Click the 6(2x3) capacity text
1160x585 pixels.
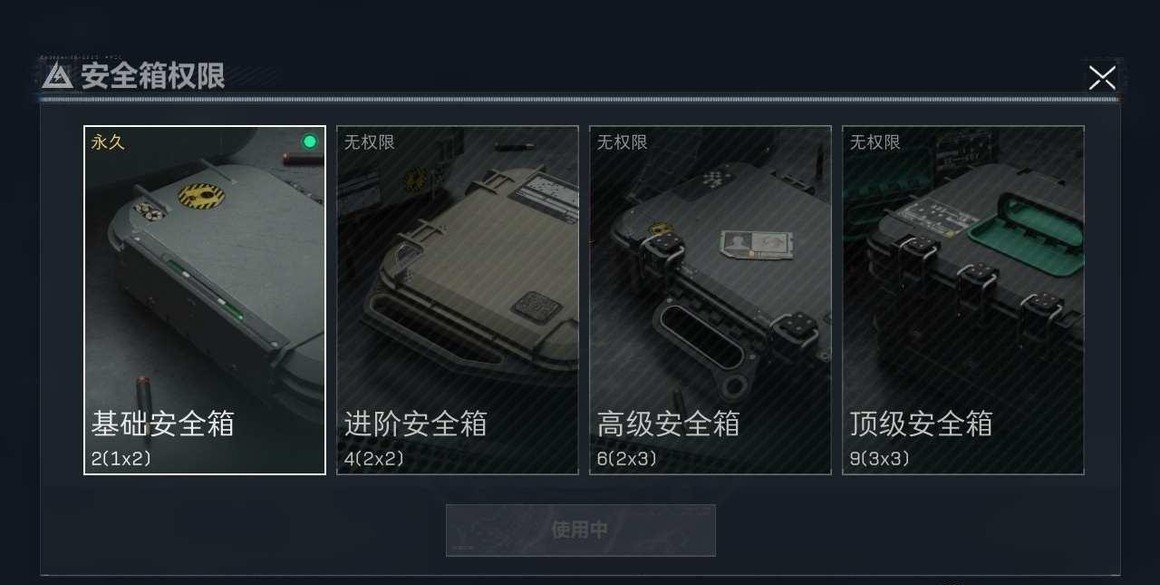point(627,459)
